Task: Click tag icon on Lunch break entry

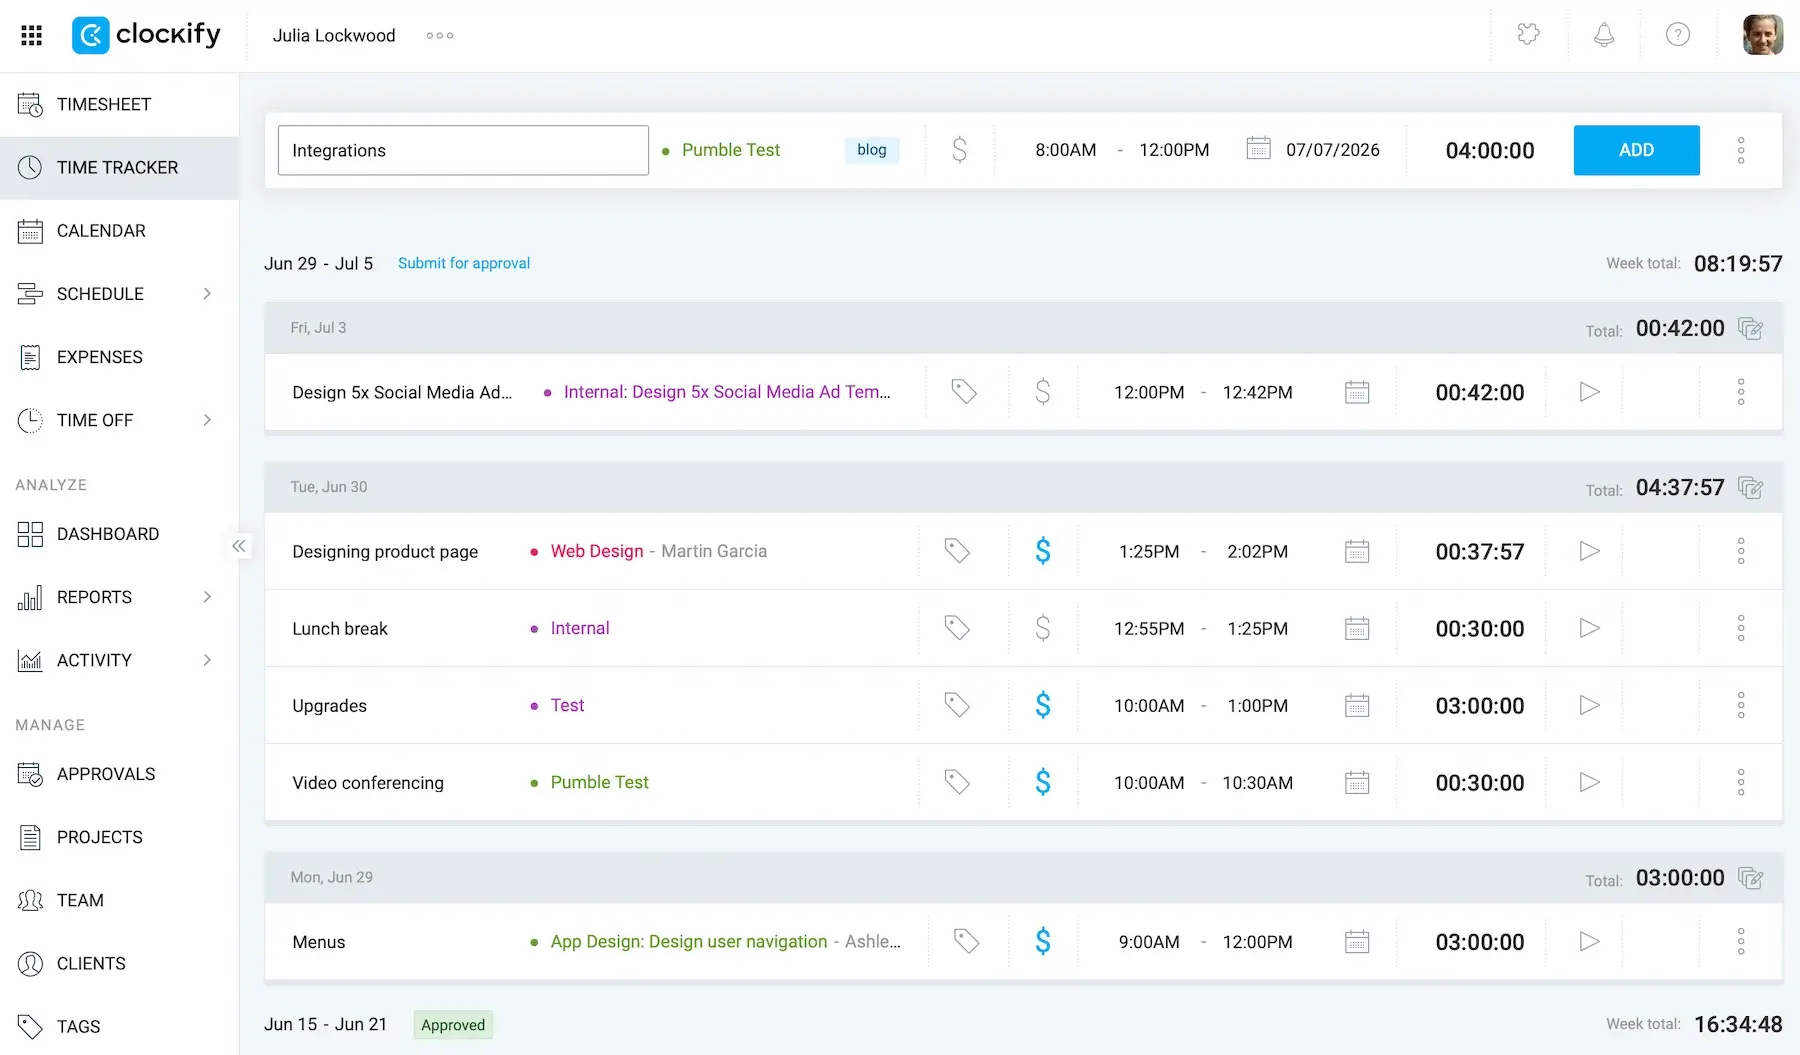Action: click(957, 628)
